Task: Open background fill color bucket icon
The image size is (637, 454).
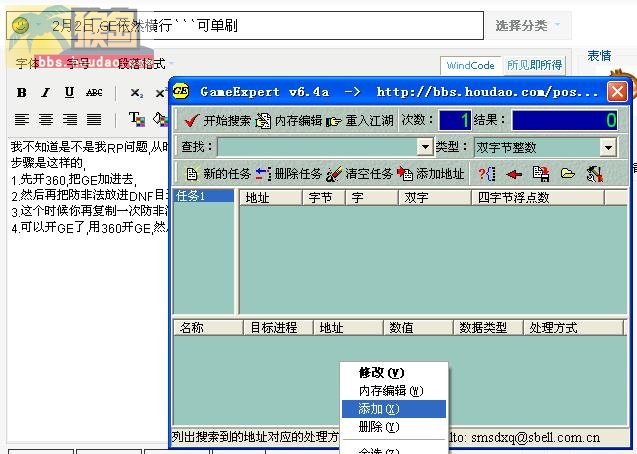Action: pos(160,119)
